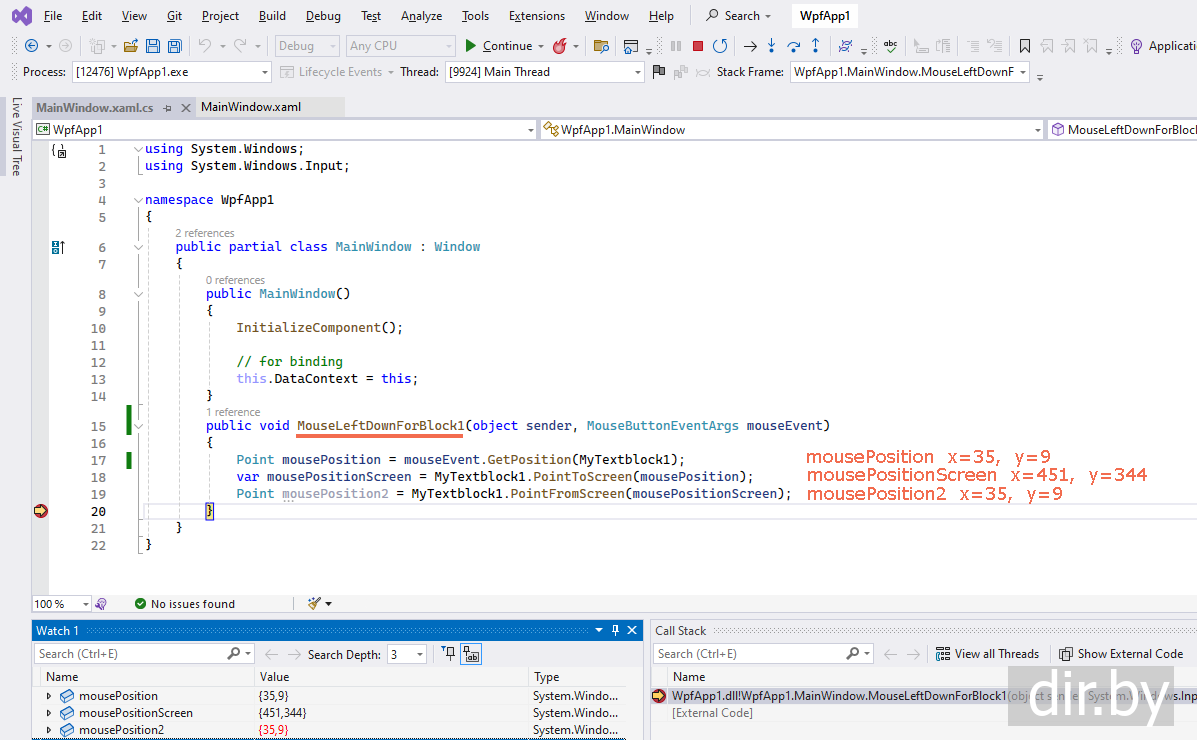1197x740 pixels.
Task: Click the Step Into arrow icon
Action: [771, 46]
